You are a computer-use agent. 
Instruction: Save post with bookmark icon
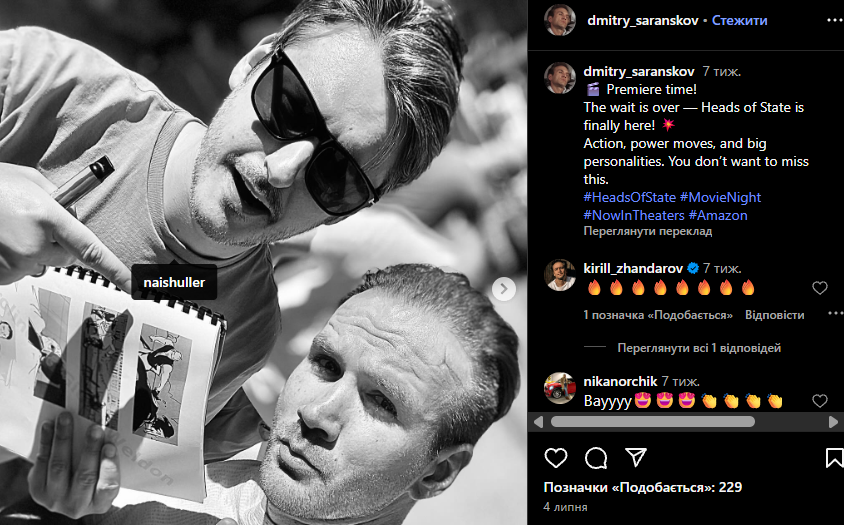click(834, 458)
